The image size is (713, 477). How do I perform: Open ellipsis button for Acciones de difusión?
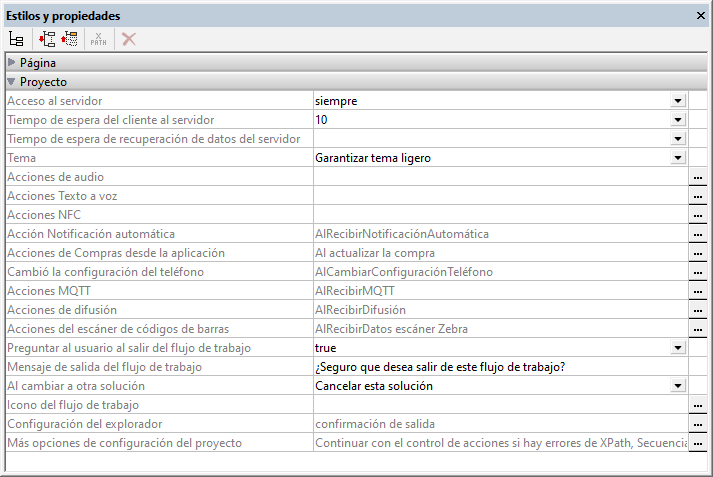(x=697, y=310)
